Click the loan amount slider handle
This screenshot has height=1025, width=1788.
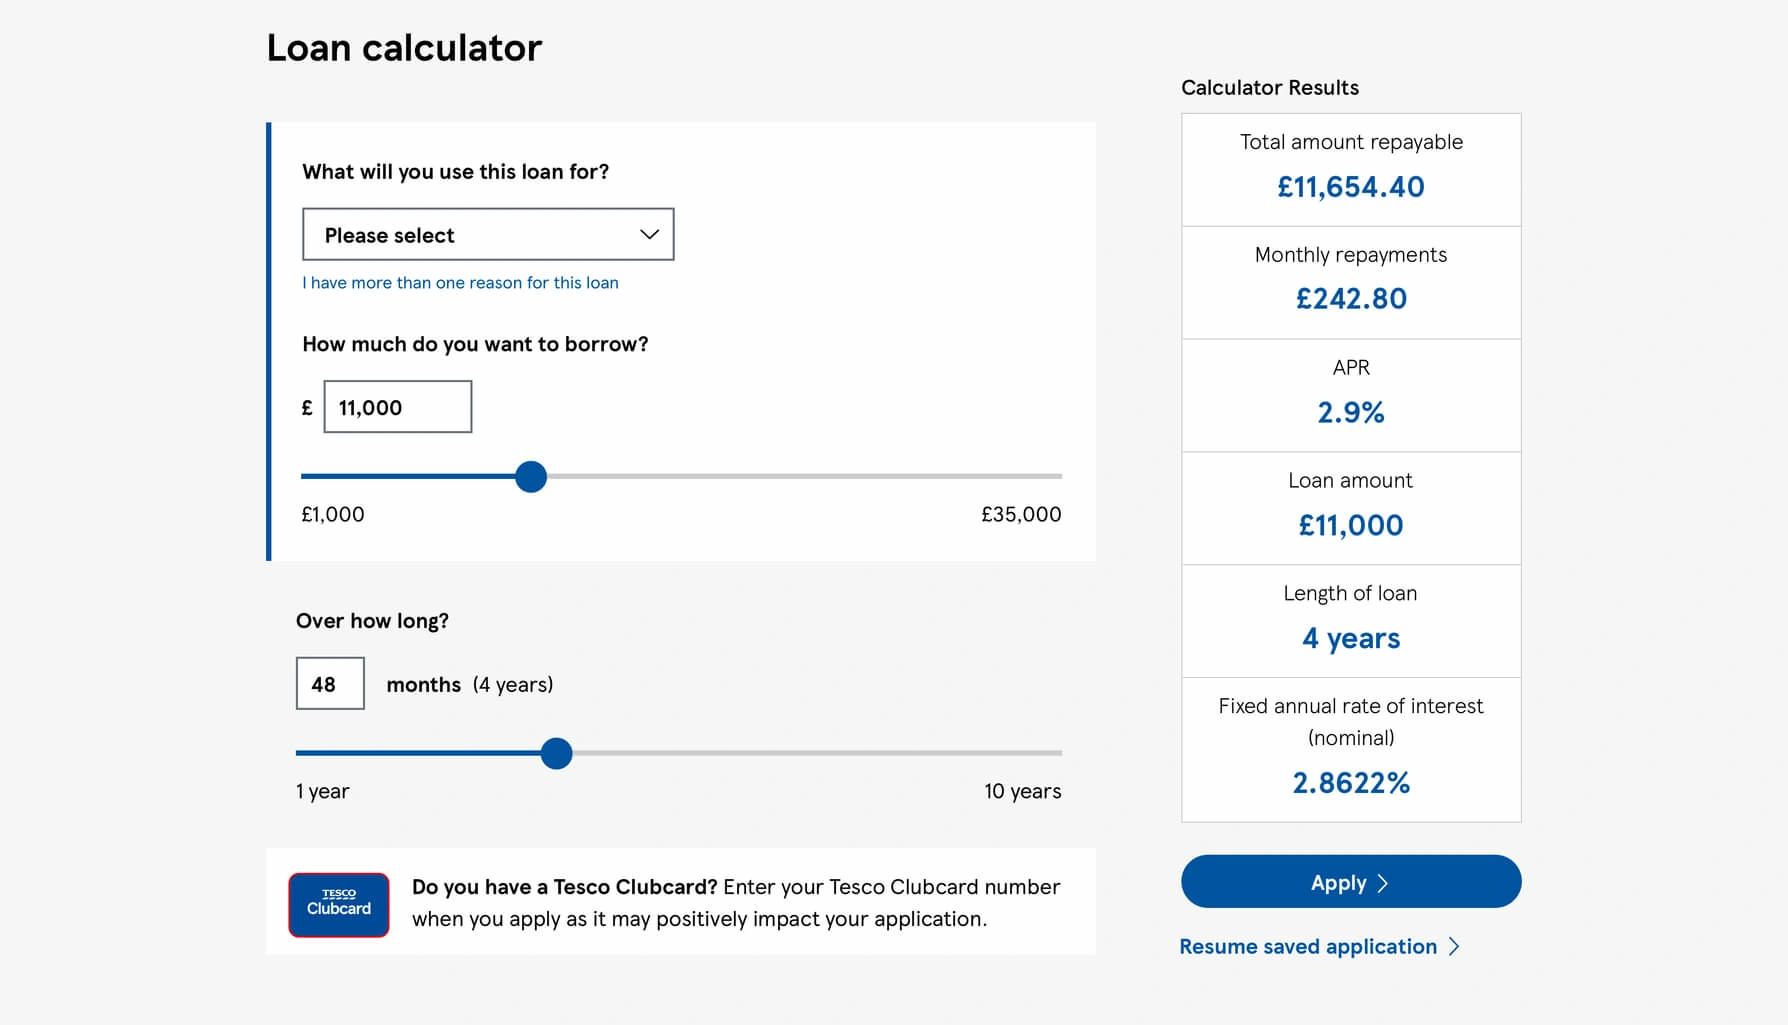[x=531, y=477]
